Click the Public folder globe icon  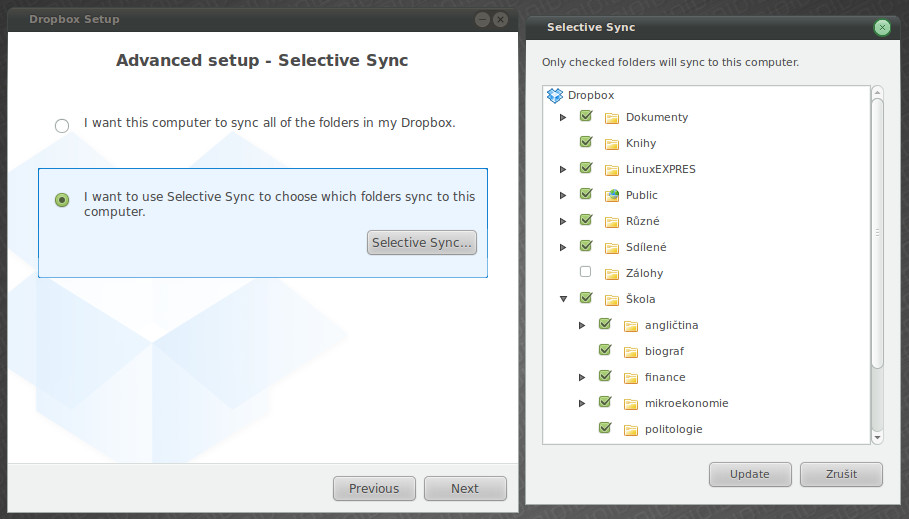point(612,195)
